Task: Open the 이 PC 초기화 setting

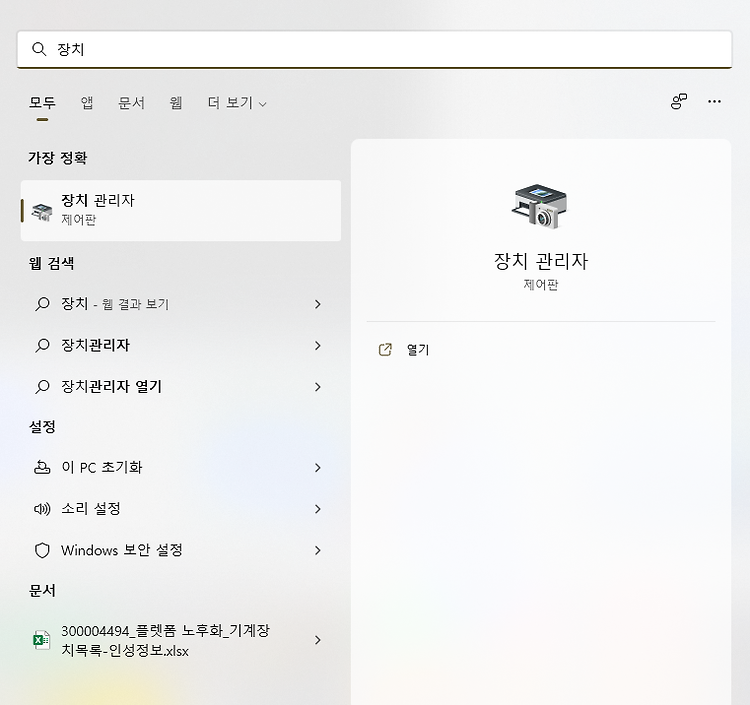Action: 181,467
